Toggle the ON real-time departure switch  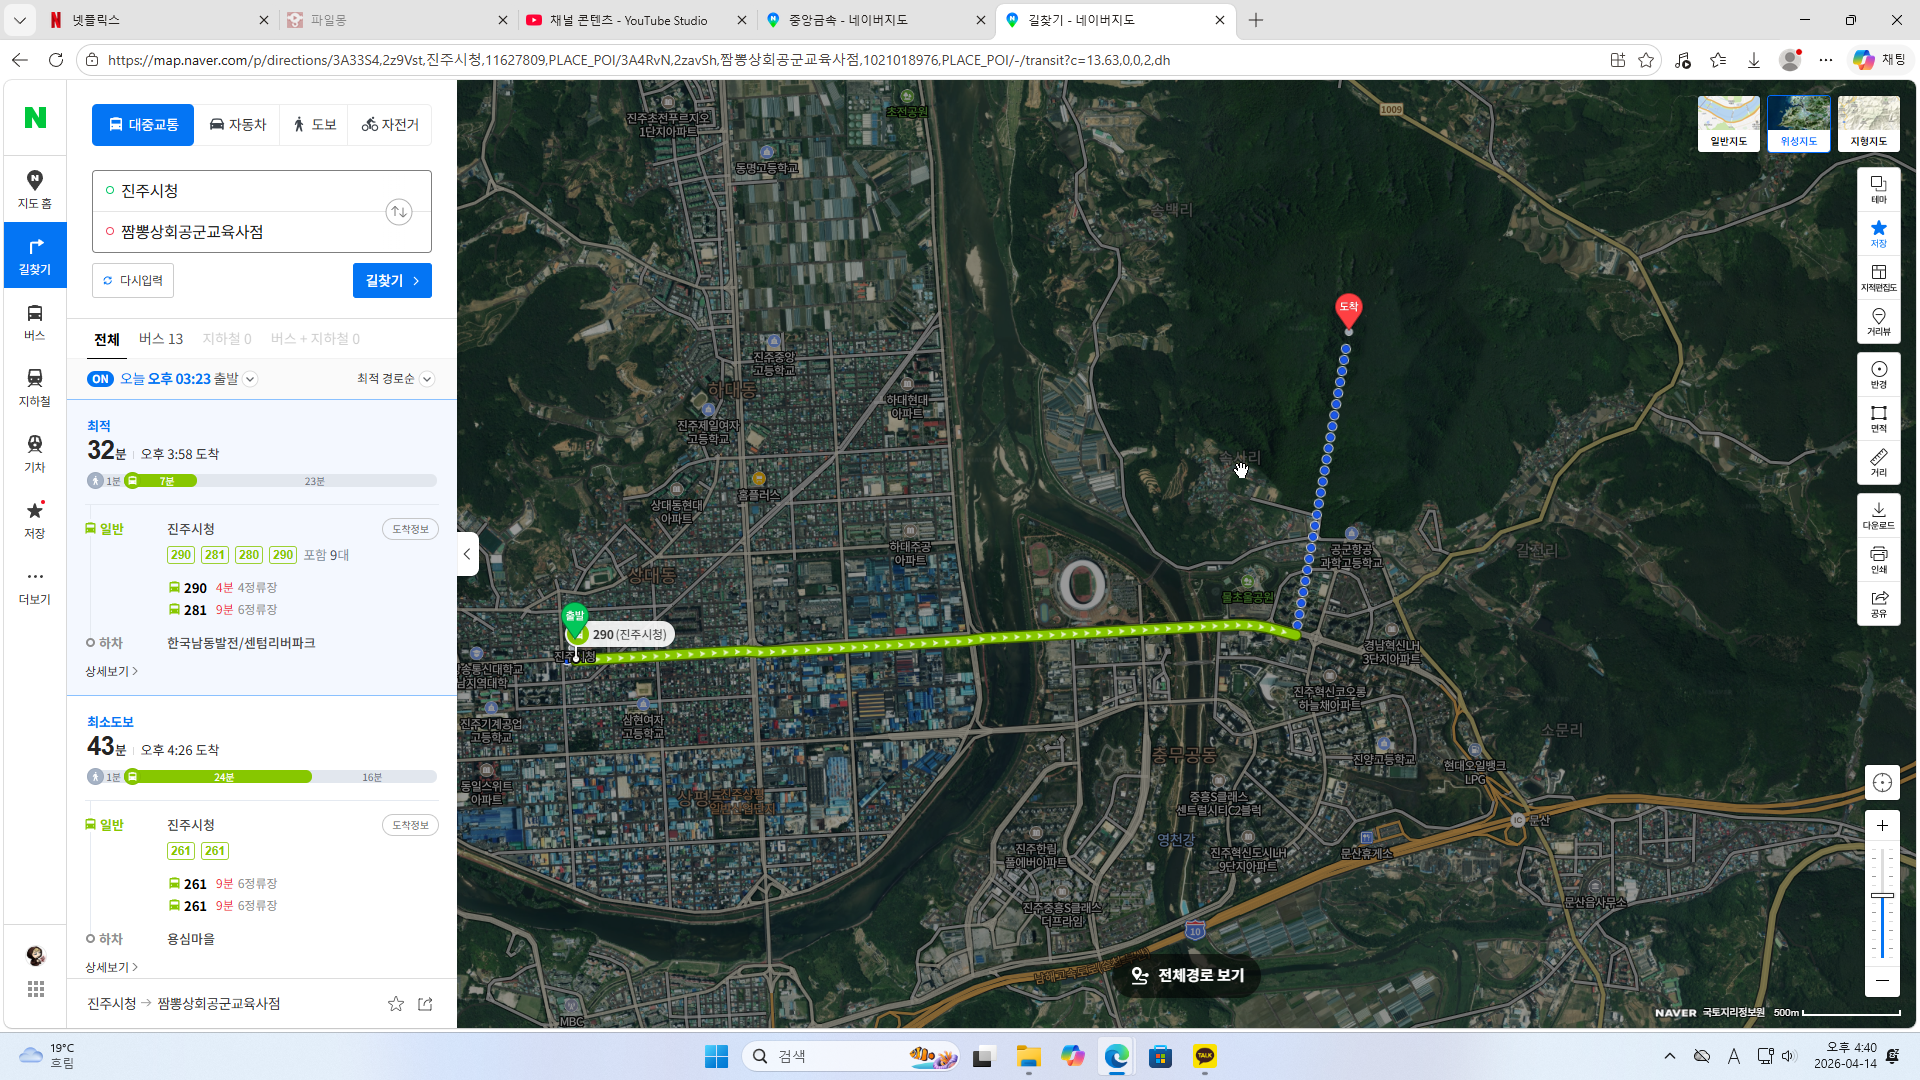pos(100,379)
